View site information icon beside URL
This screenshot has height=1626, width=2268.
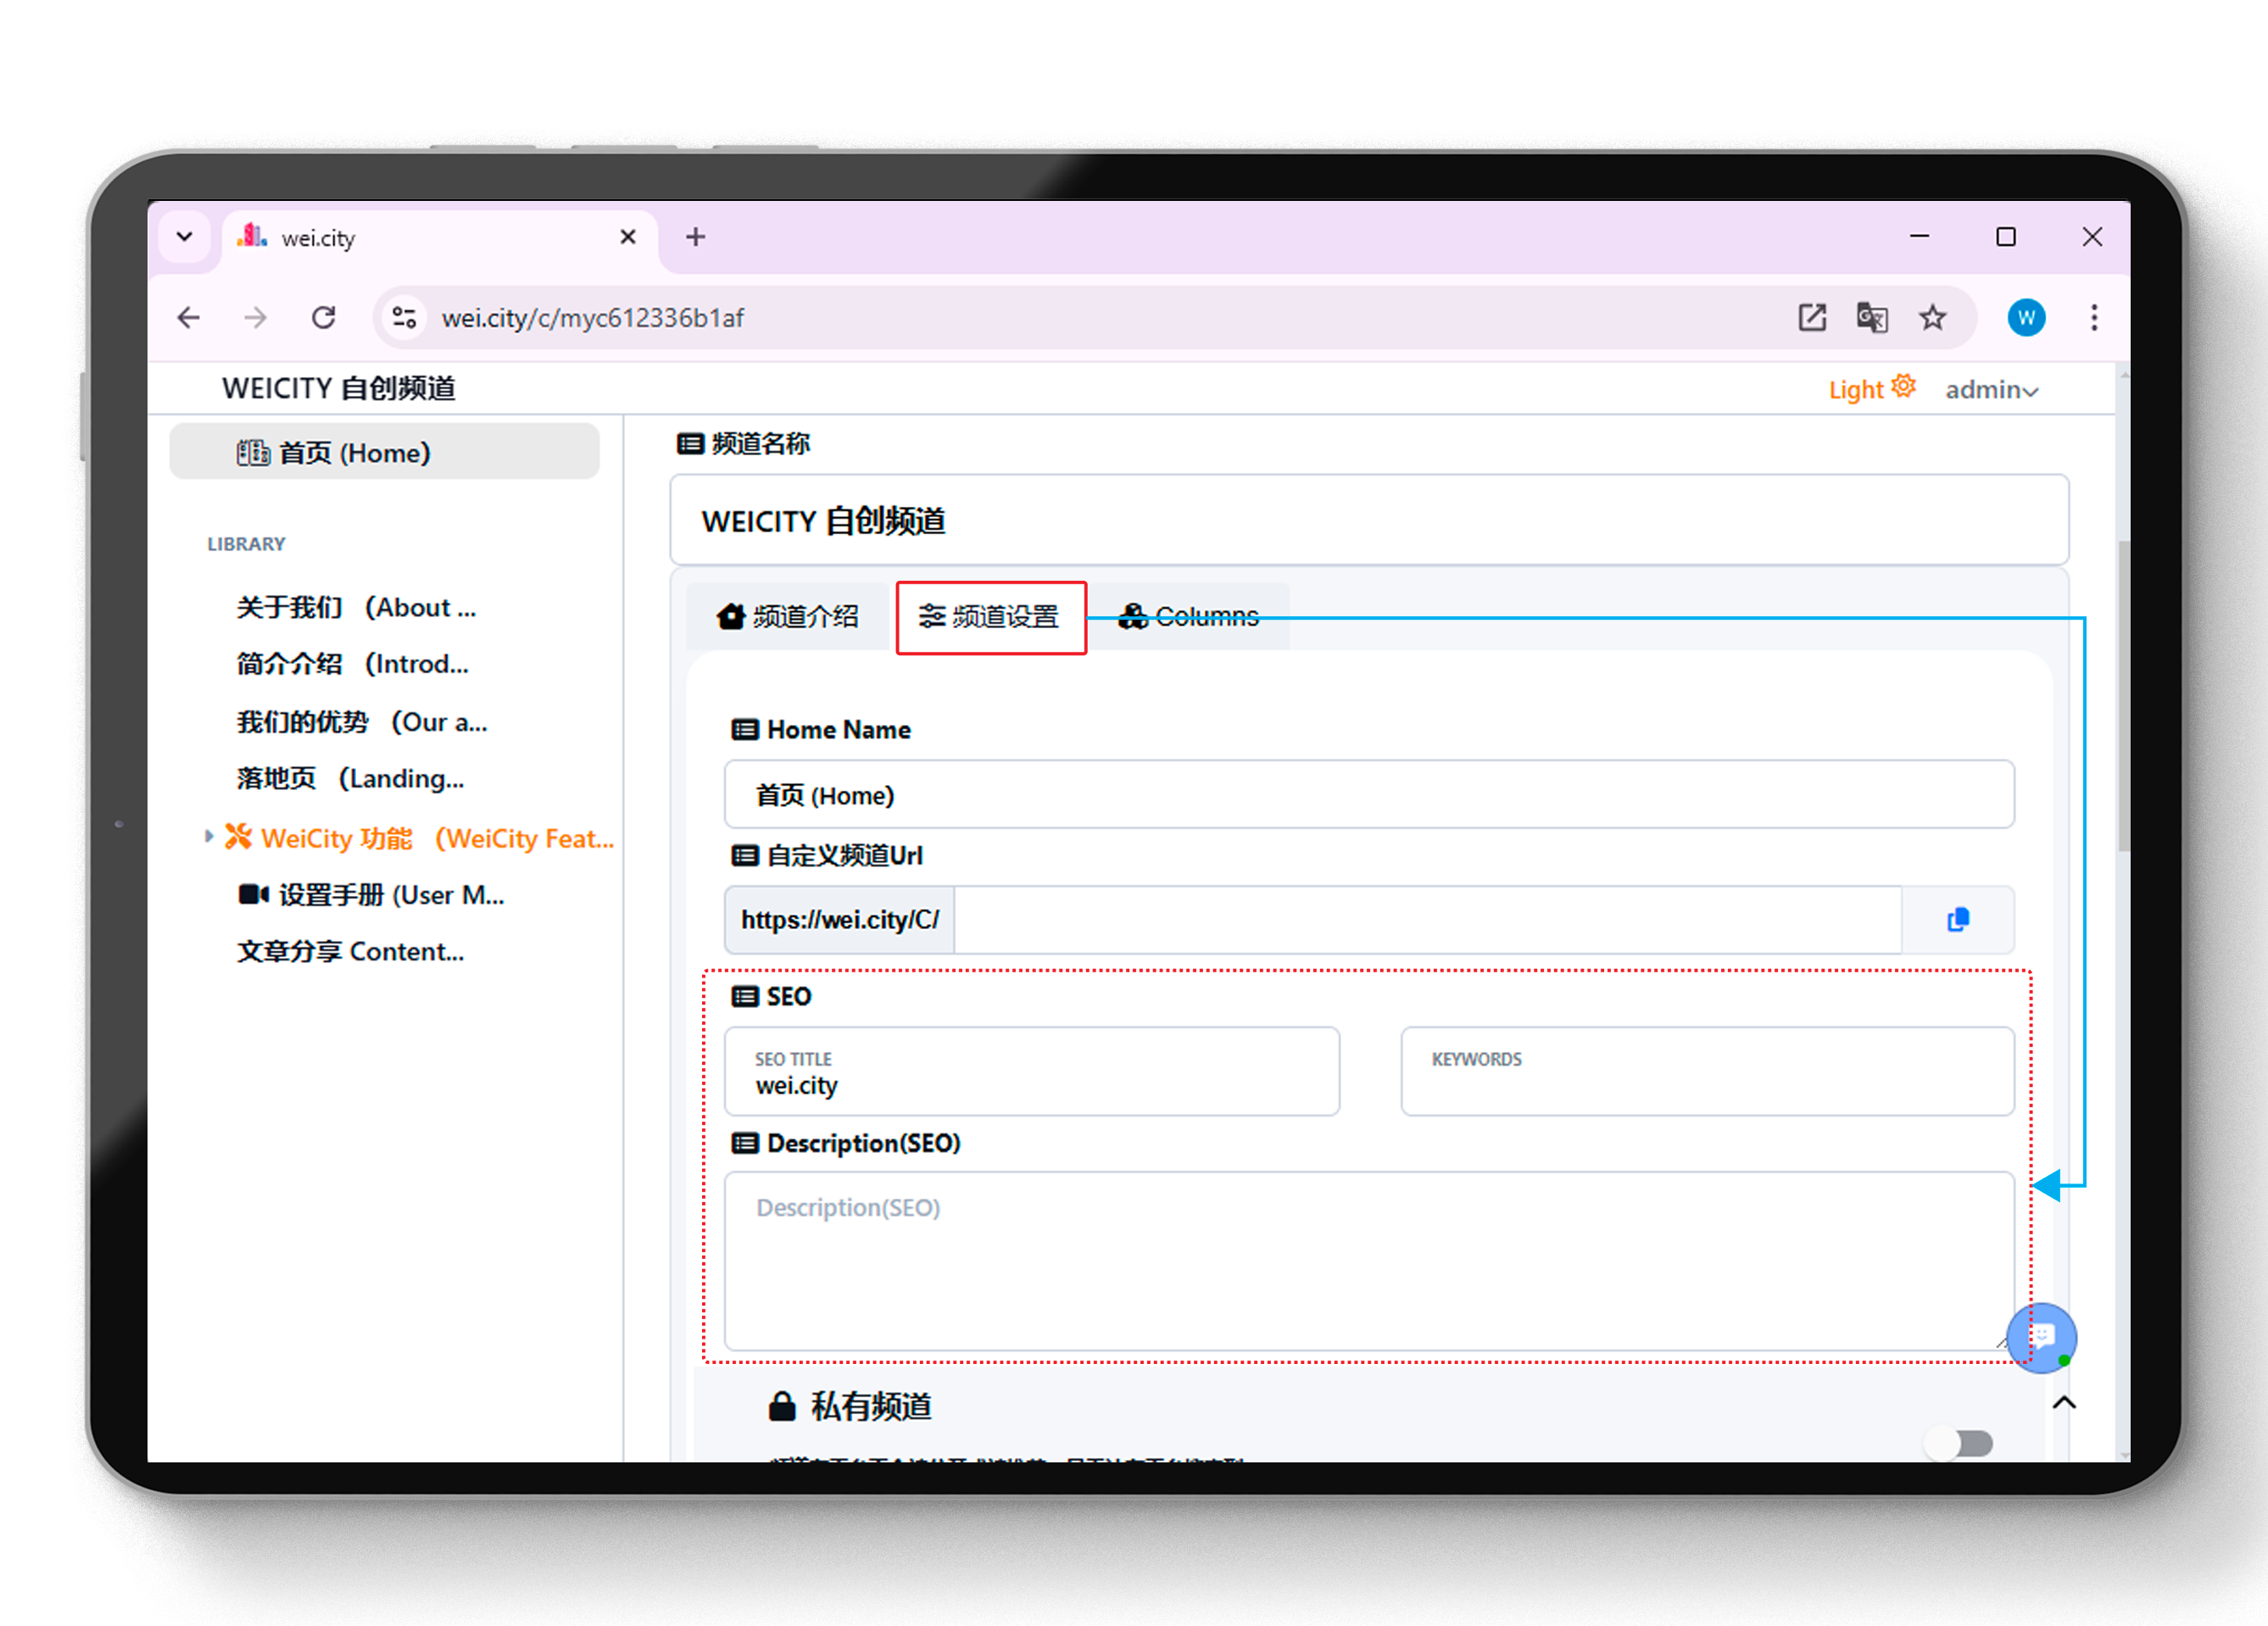[404, 318]
